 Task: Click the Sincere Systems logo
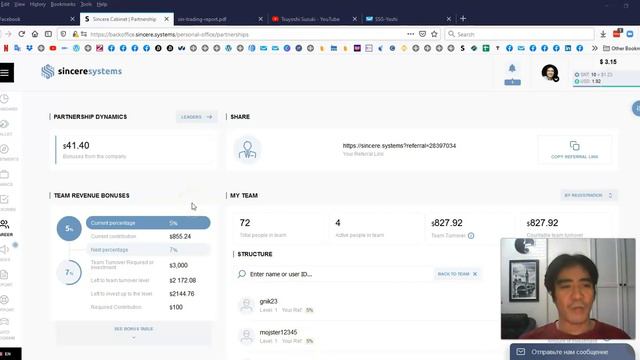(81, 71)
